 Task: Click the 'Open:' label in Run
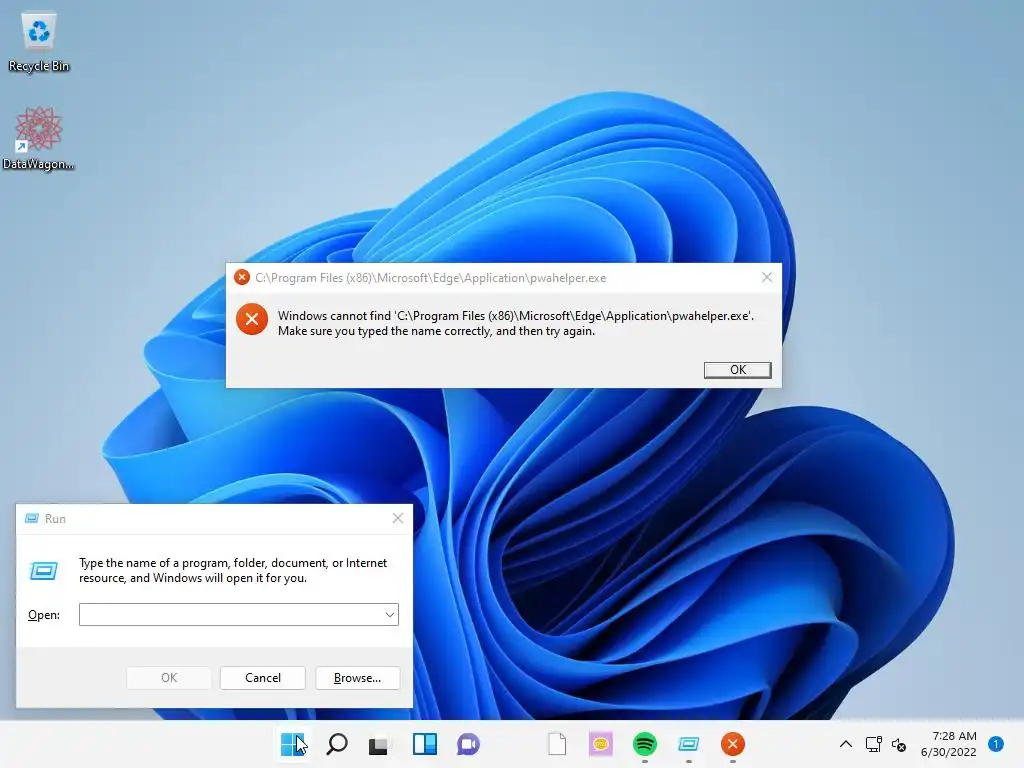(x=44, y=615)
